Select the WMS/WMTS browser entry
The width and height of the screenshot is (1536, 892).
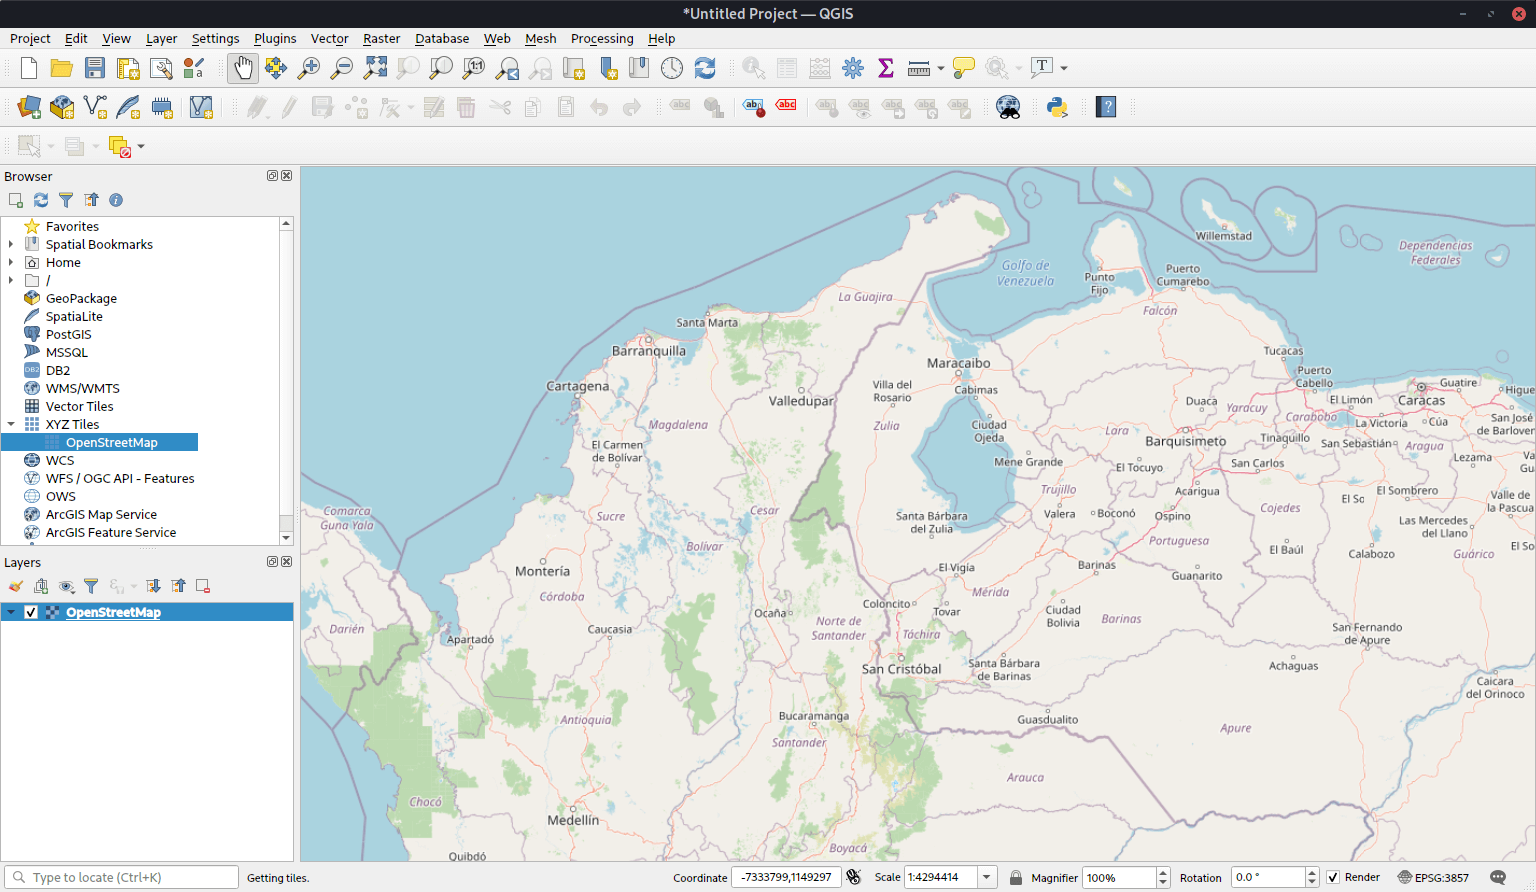pos(83,388)
